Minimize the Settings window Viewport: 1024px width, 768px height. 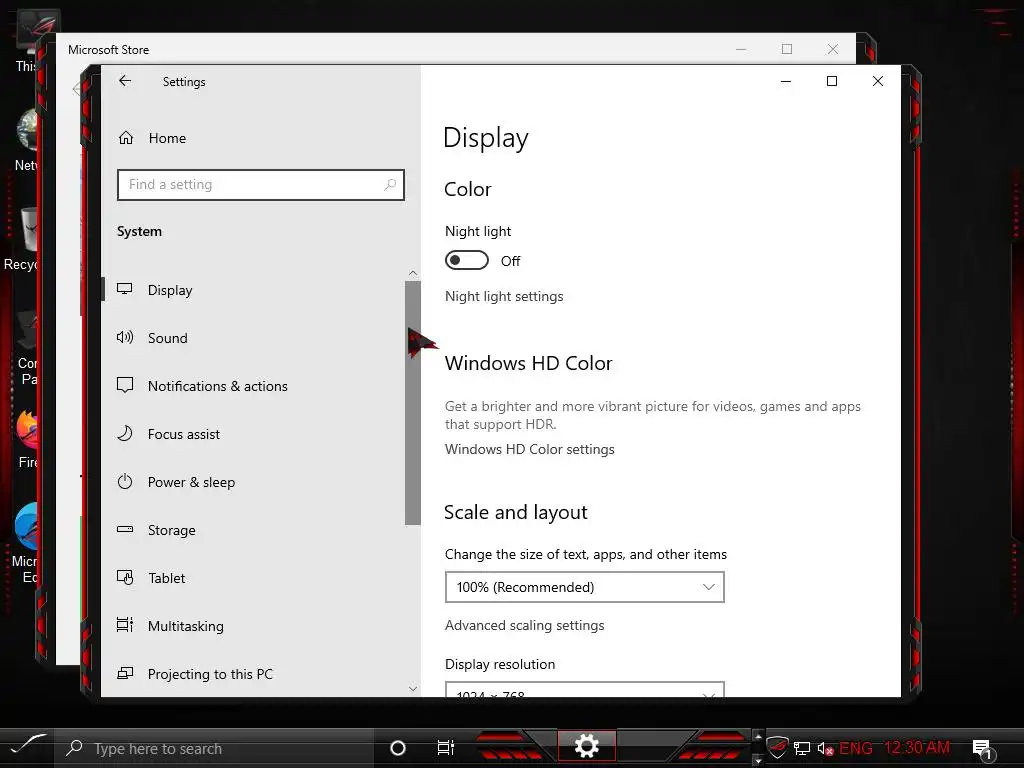(786, 81)
